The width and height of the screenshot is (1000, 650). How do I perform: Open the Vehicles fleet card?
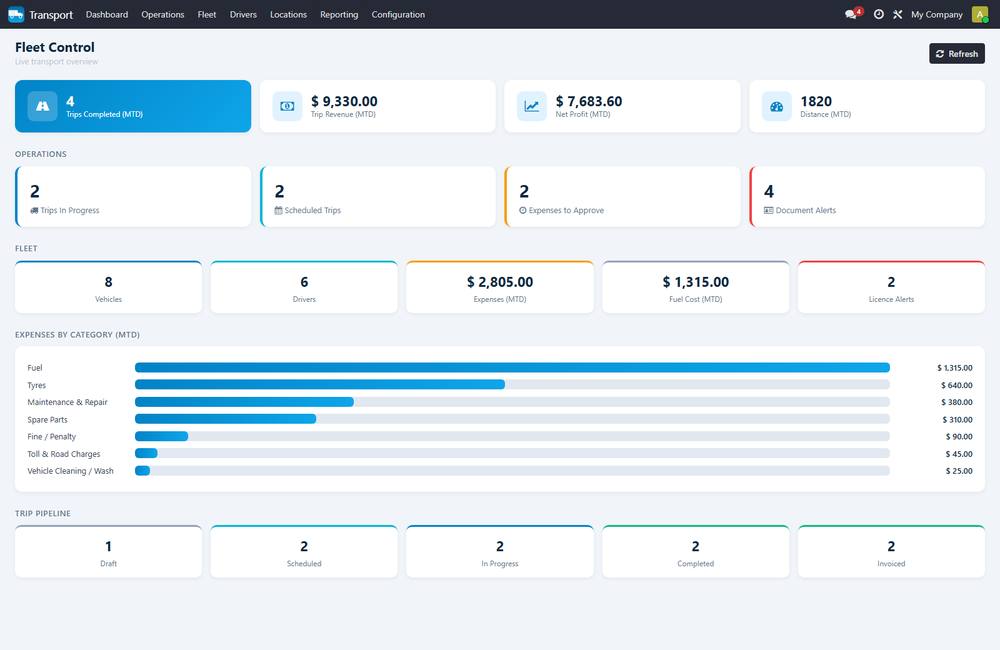tap(108, 287)
